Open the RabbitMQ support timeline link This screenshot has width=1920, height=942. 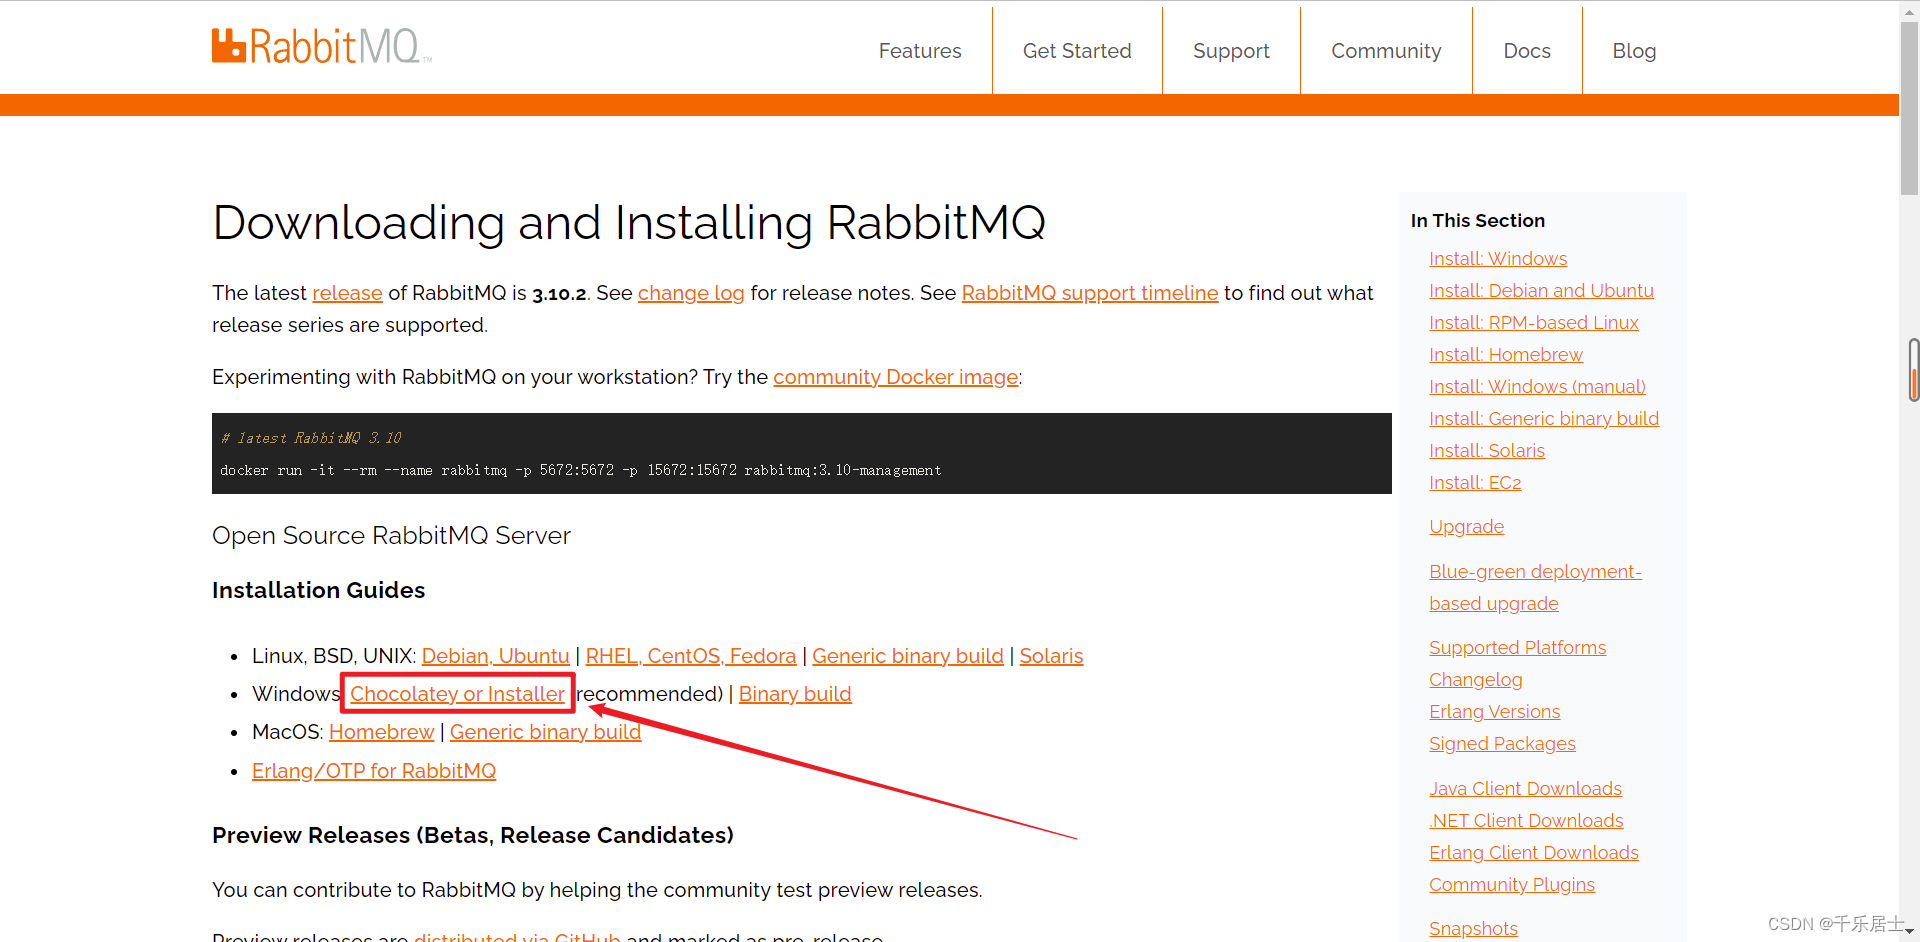coord(1090,293)
